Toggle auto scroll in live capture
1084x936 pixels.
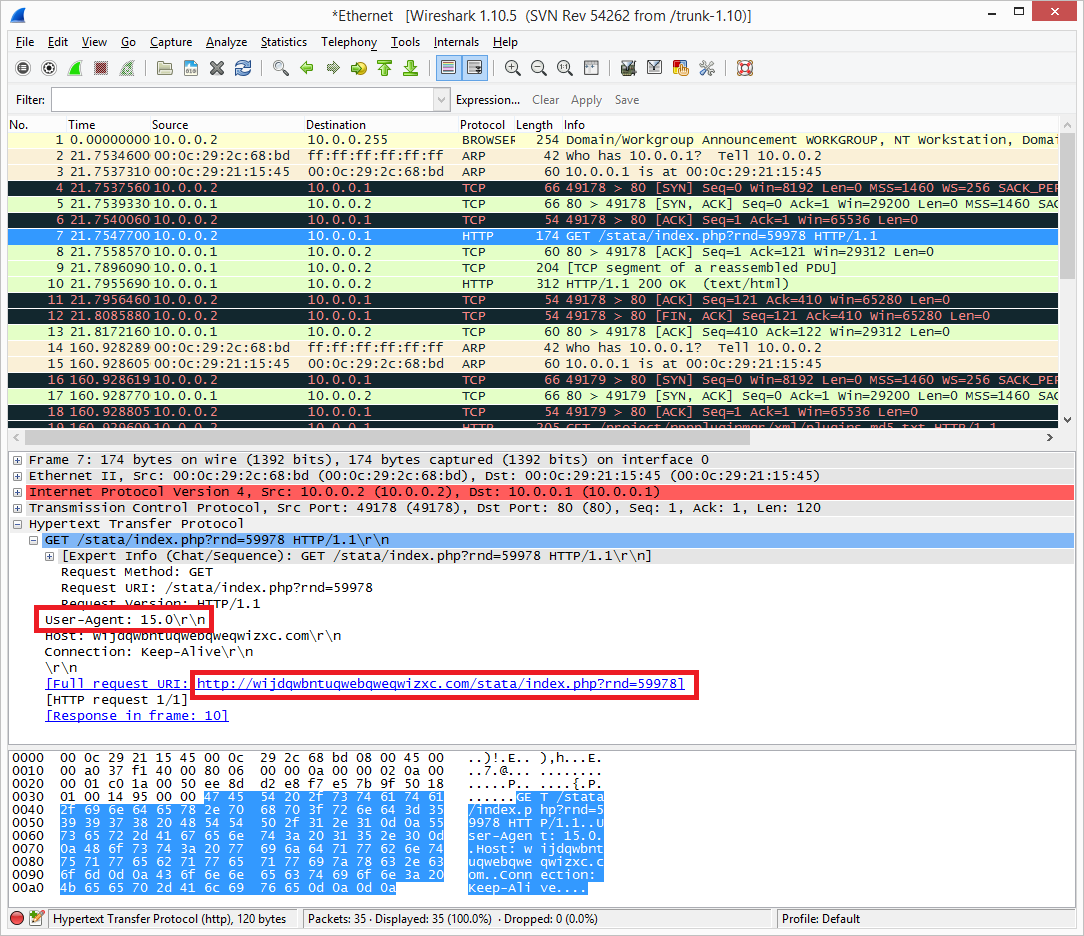(475, 68)
